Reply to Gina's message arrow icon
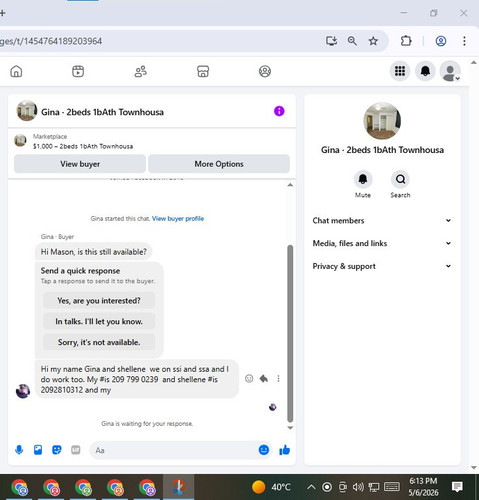Viewport: 479px width, 500px height. pyautogui.click(x=264, y=378)
